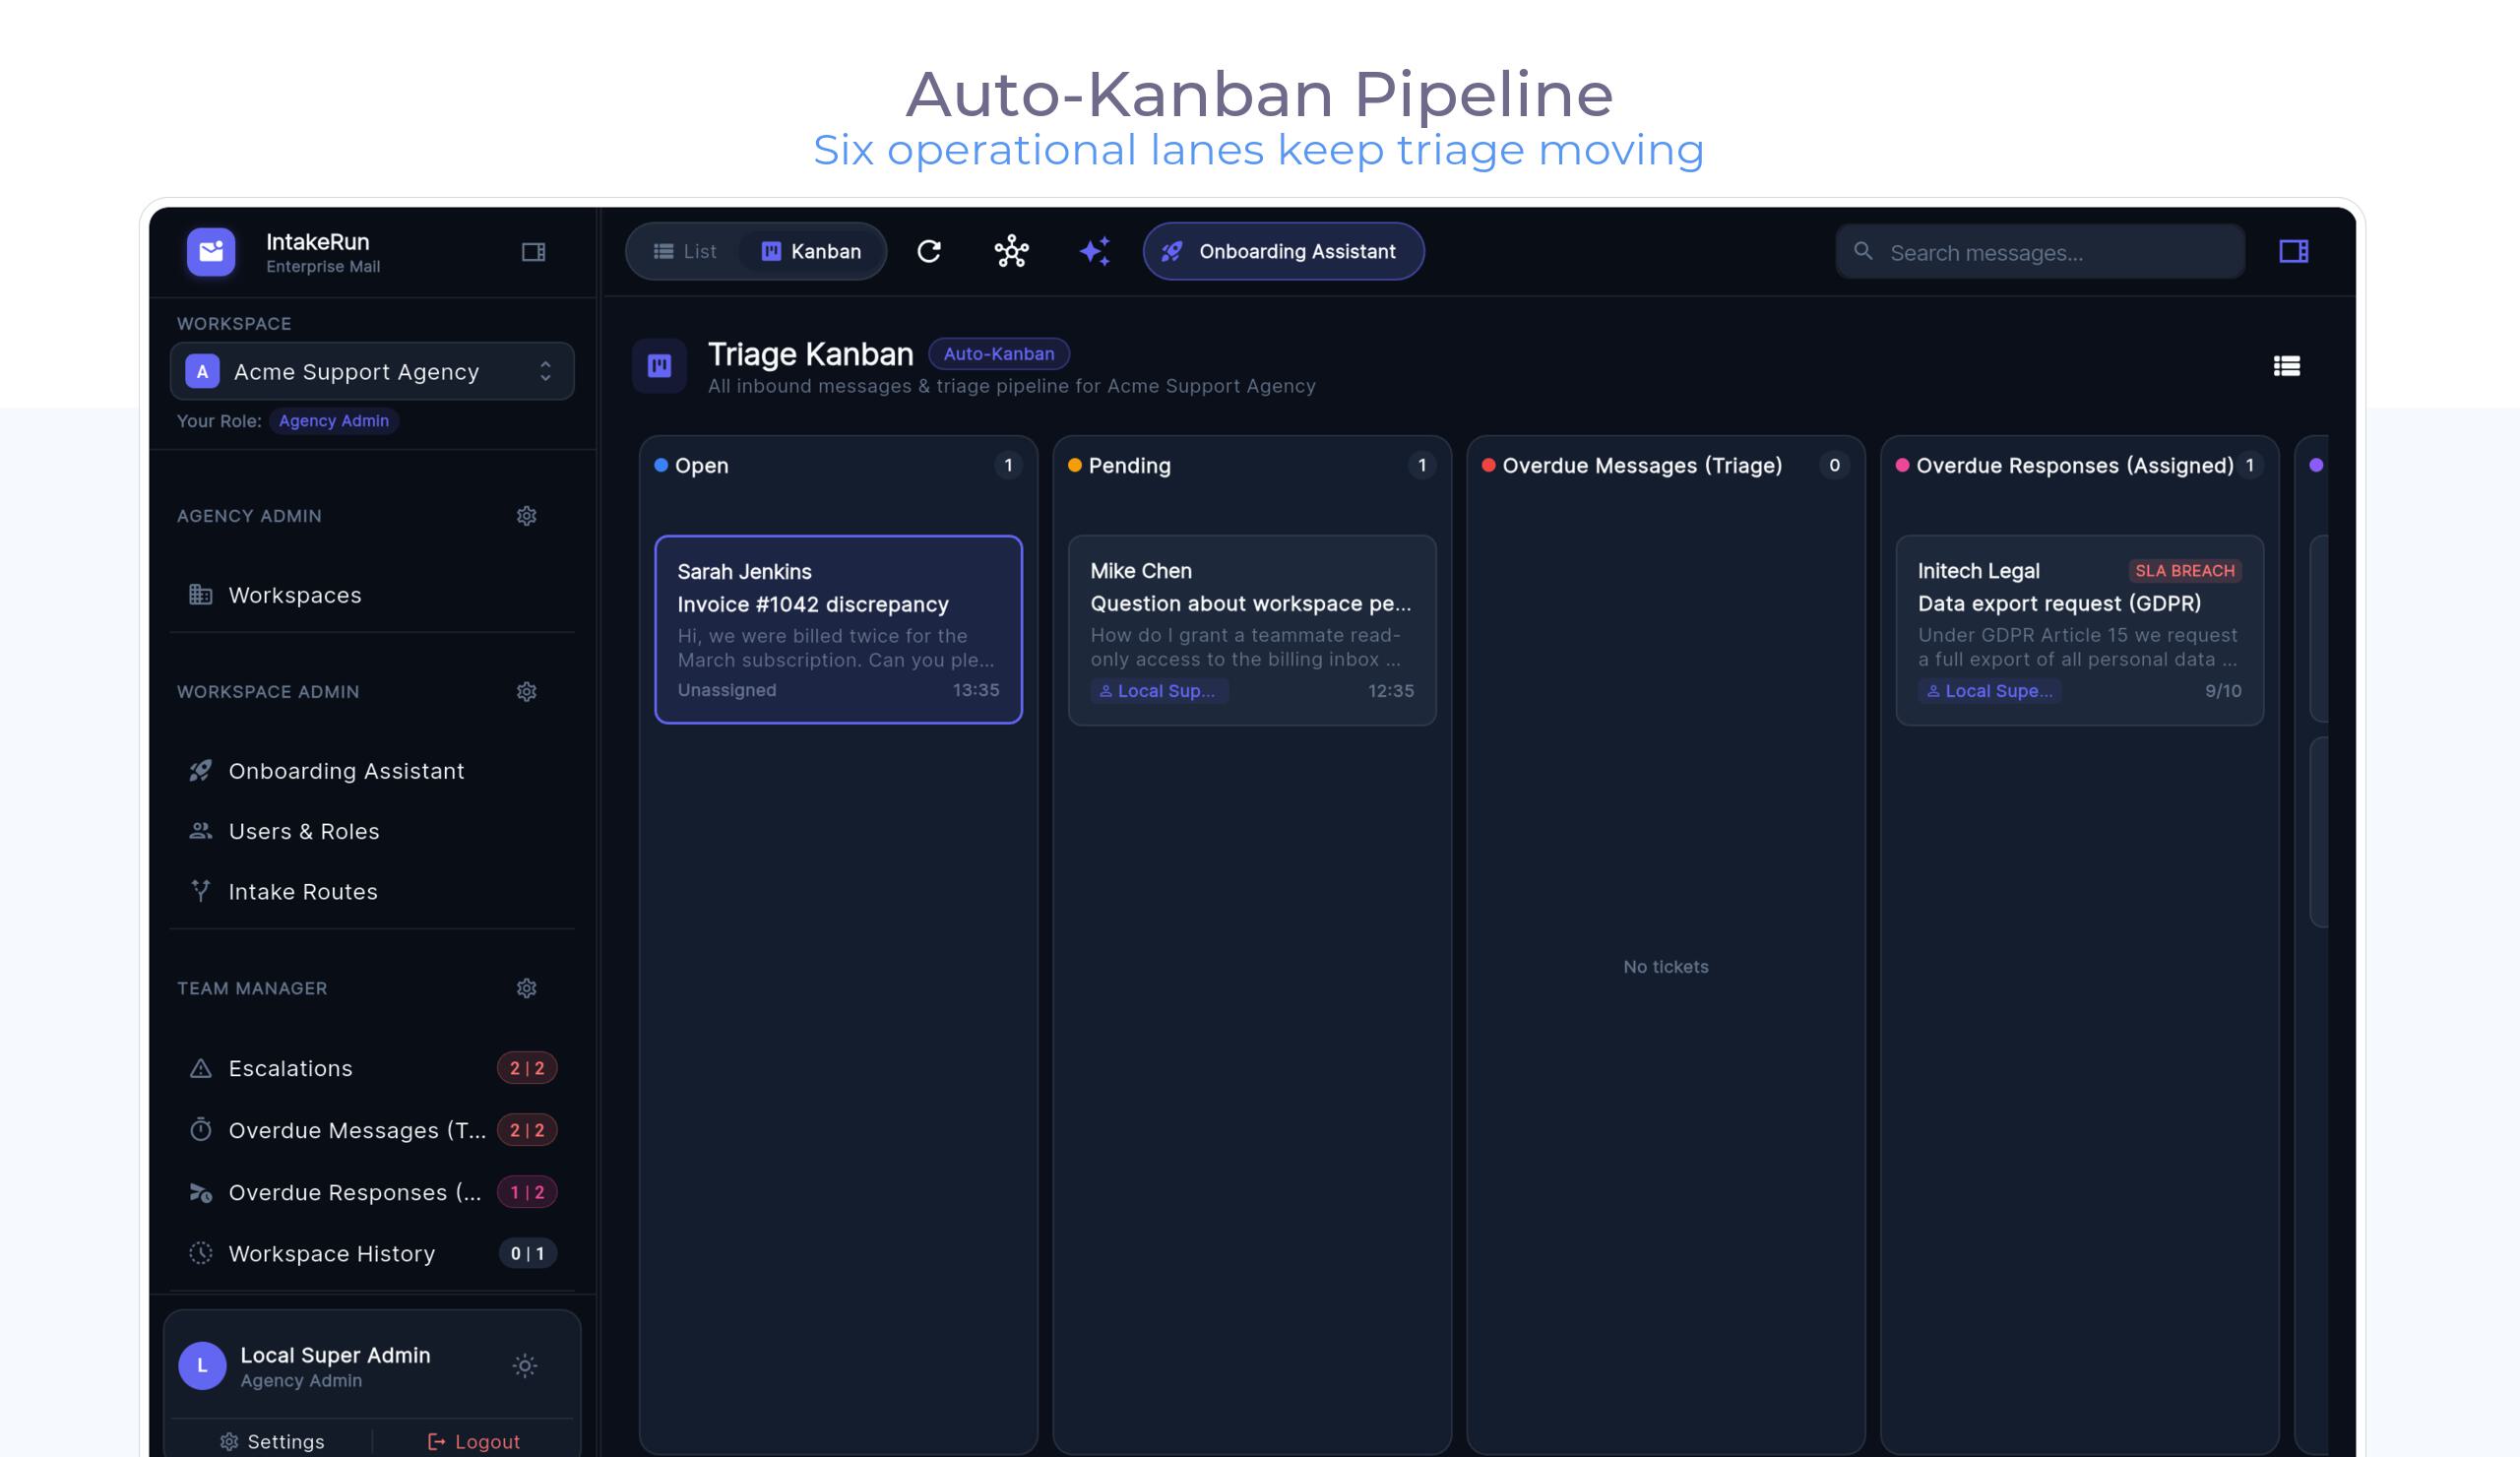Click the SLA BREACH badge
The width and height of the screenshot is (2520, 1457).
click(2184, 571)
